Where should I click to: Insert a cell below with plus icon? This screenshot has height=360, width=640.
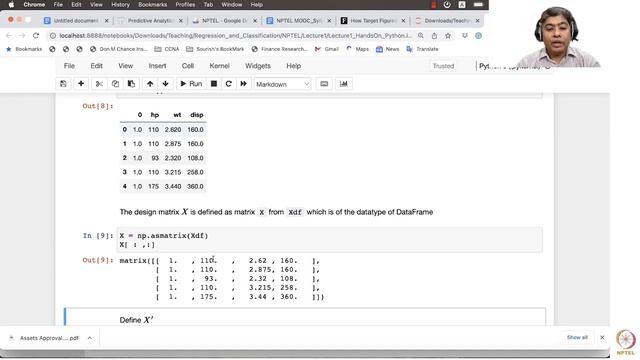[81, 84]
